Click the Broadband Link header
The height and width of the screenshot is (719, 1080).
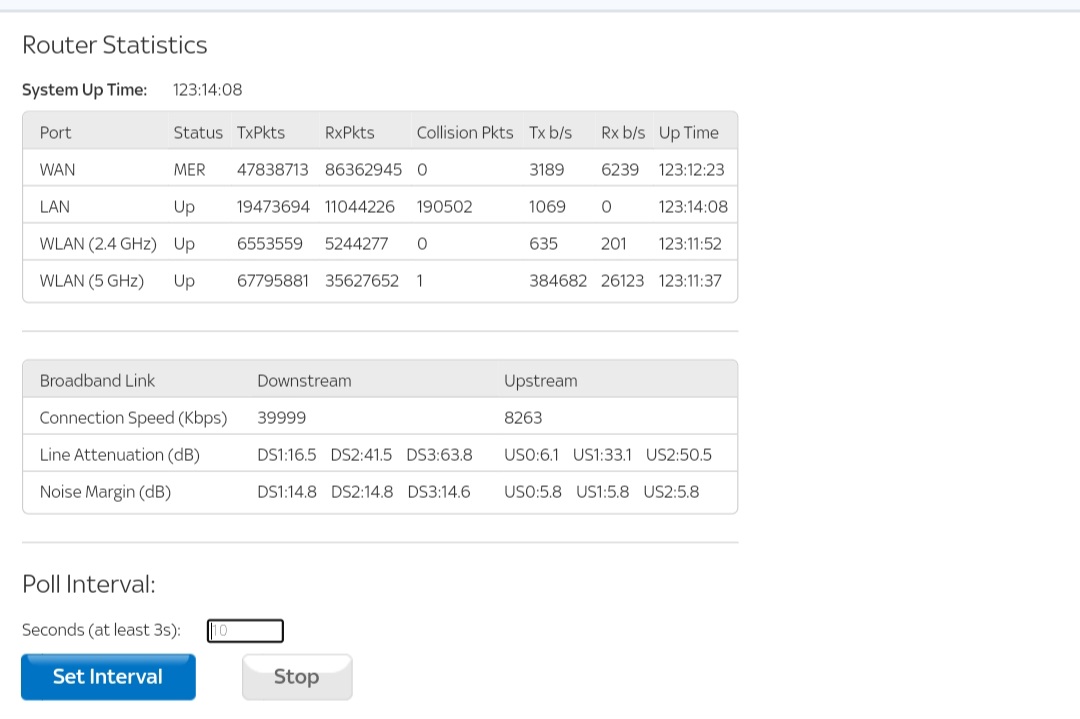(x=97, y=381)
